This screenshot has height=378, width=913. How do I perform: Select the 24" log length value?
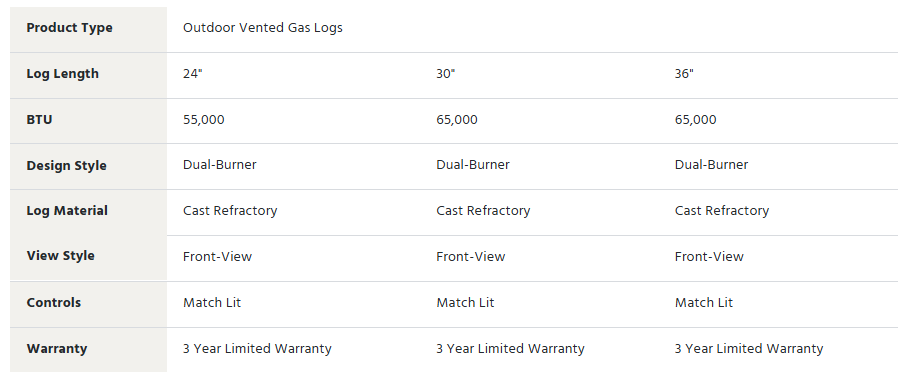192,74
